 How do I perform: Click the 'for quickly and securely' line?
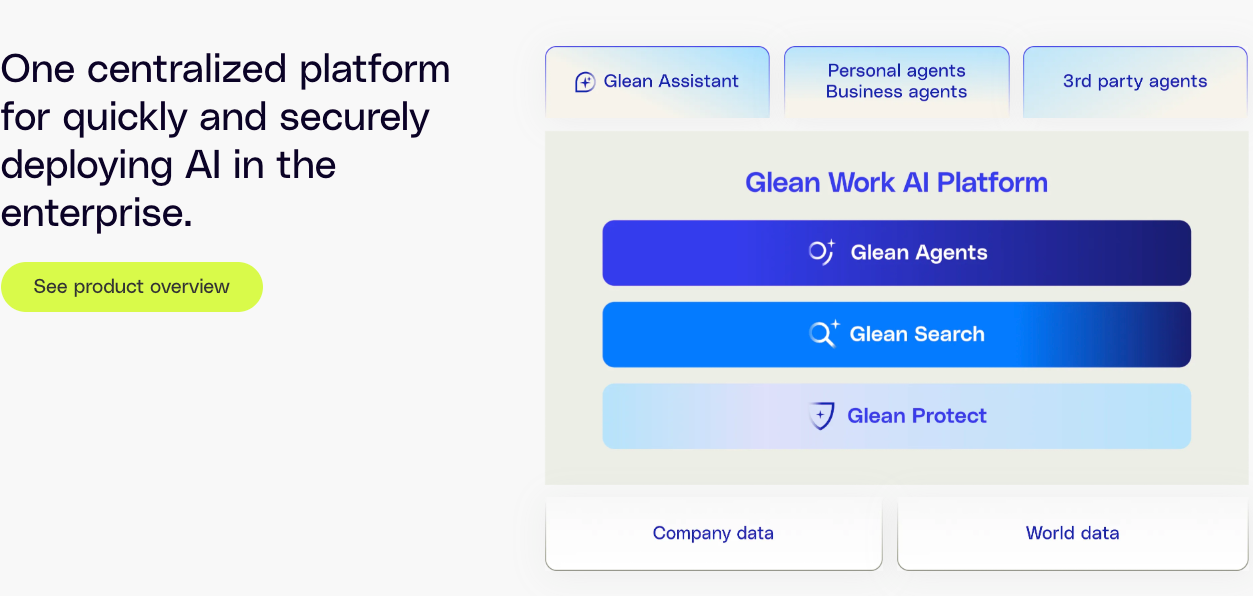(x=215, y=117)
